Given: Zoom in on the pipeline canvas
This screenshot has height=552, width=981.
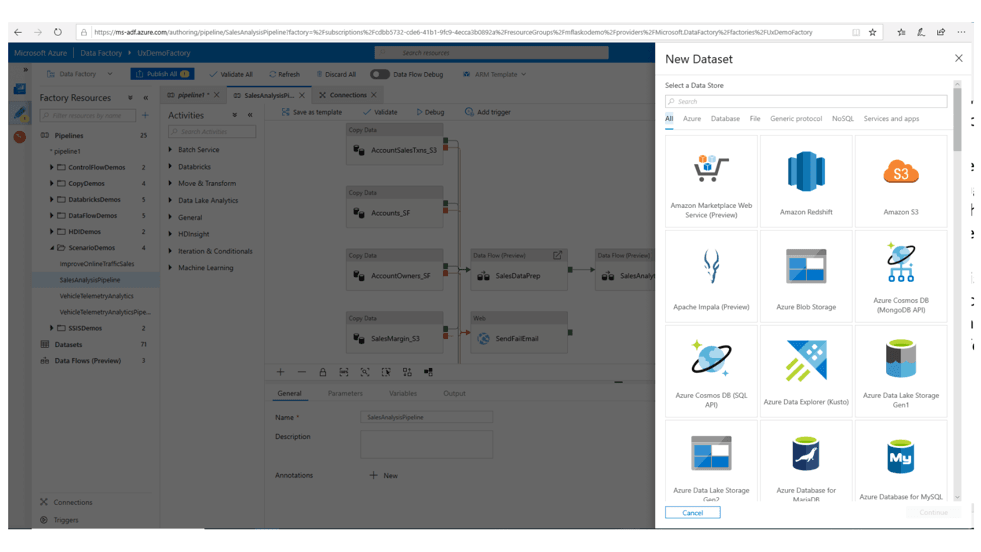Looking at the screenshot, I should pos(280,372).
